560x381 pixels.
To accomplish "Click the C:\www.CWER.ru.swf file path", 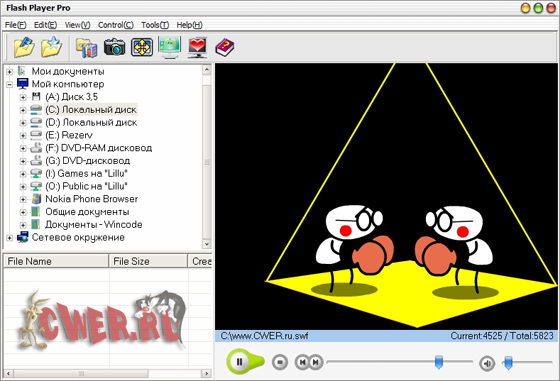I will [x=264, y=336].
